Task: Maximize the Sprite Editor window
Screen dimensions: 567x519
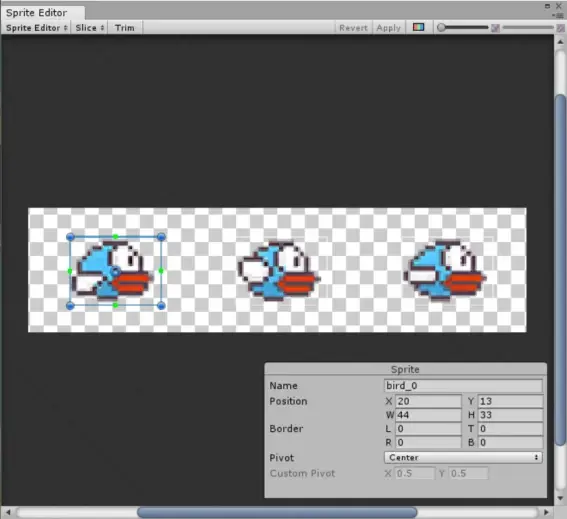Action: click(x=547, y=6)
